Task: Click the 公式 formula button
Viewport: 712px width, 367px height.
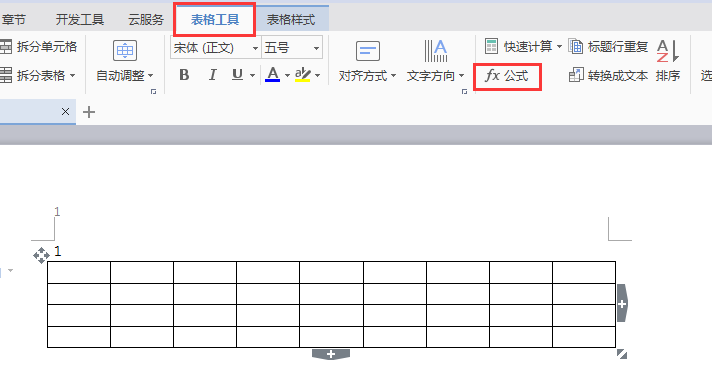Action: click(x=507, y=76)
